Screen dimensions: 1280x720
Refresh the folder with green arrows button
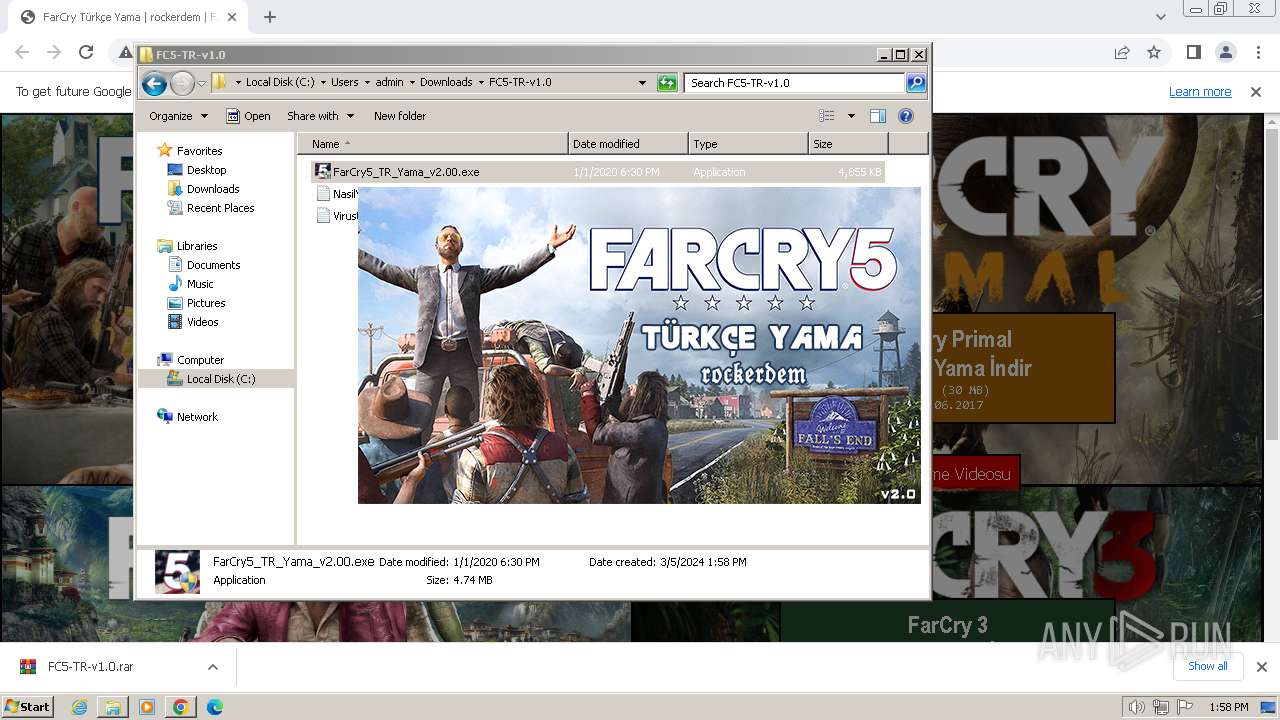pos(667,83)
